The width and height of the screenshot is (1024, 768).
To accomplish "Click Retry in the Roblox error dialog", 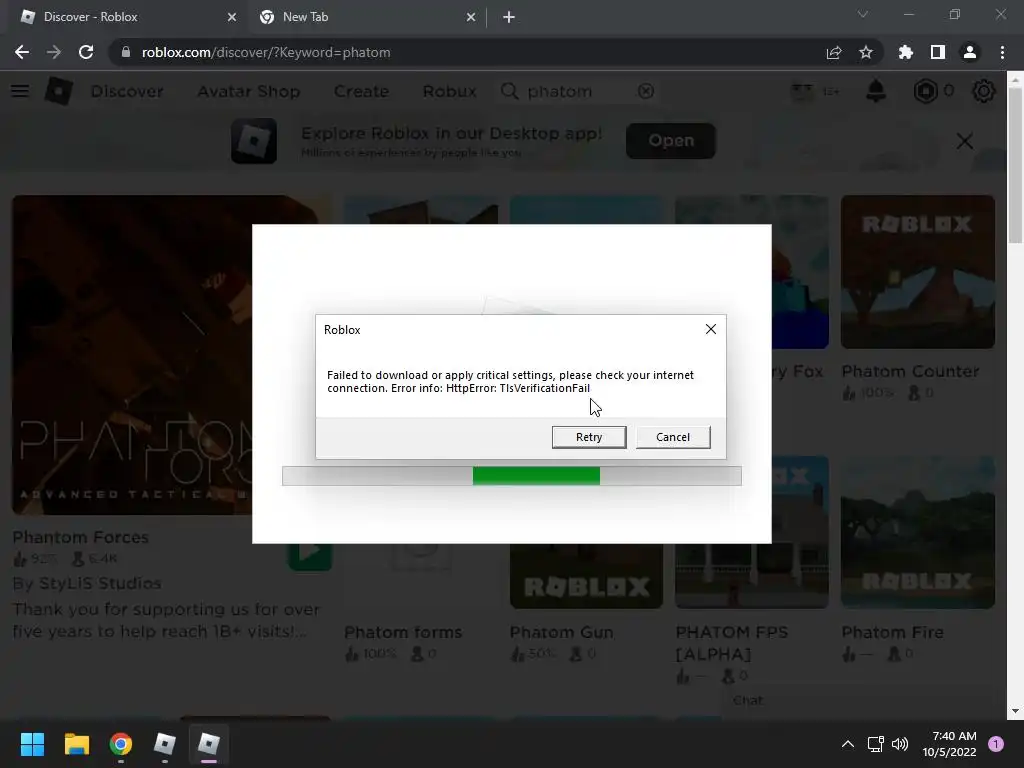I will tap(588, 437).
